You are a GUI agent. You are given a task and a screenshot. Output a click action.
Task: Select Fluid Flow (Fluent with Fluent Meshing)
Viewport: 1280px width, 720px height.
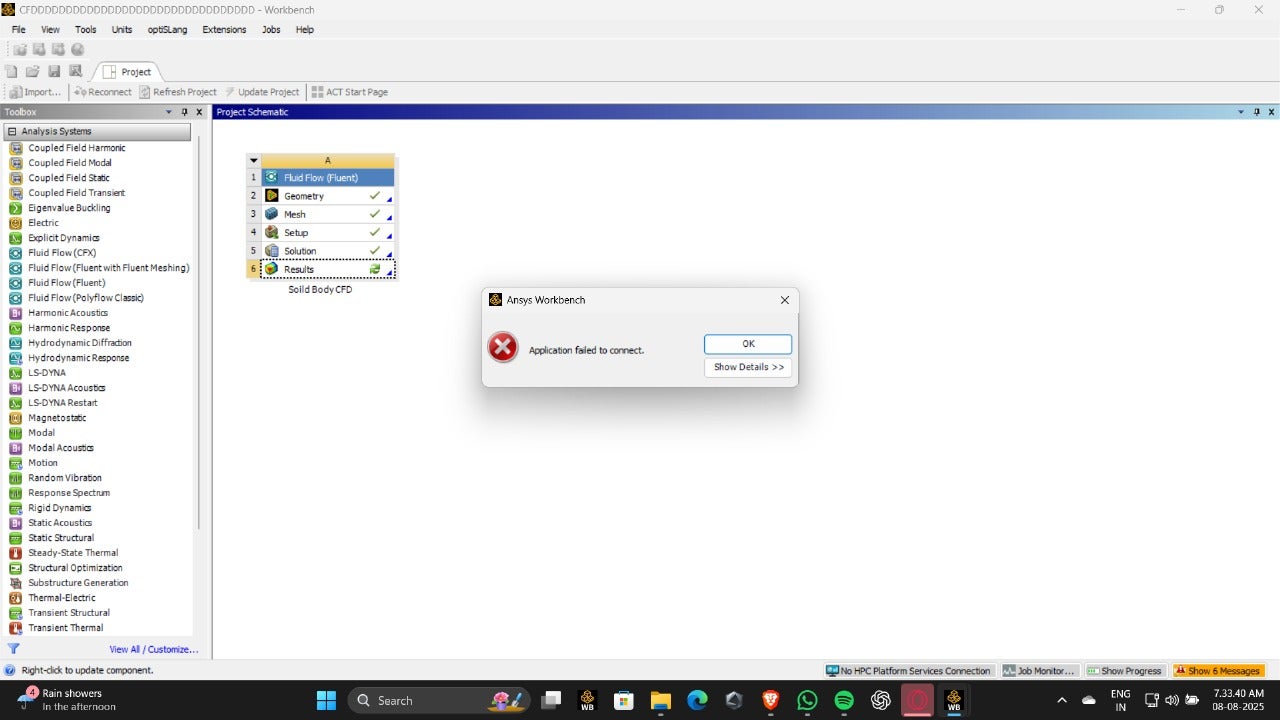pyautogui.click(x=108, y=268)
